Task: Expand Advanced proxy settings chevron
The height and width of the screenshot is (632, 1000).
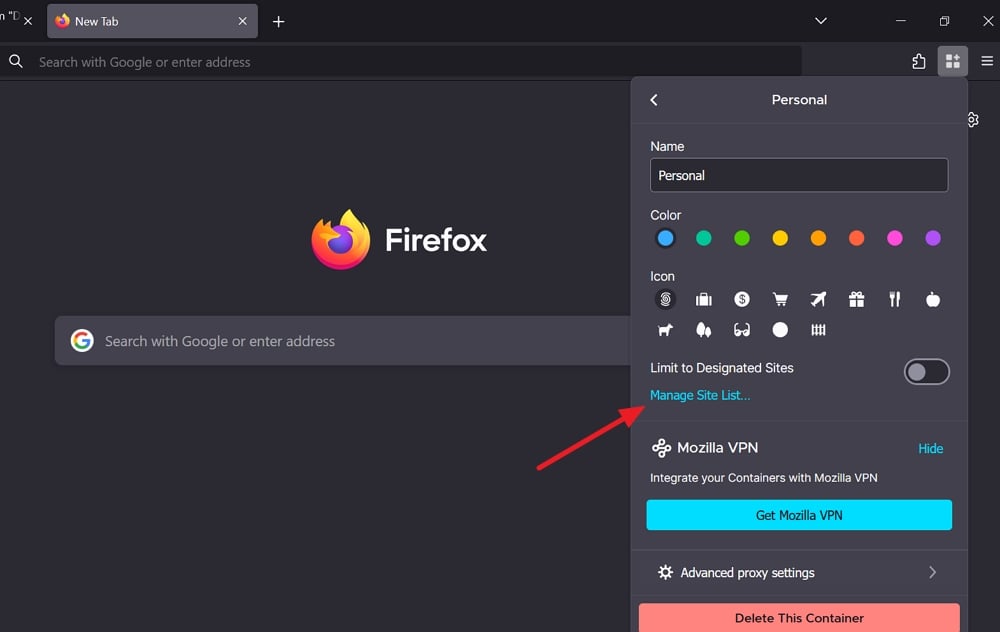Action: click(x=932, y=572)
